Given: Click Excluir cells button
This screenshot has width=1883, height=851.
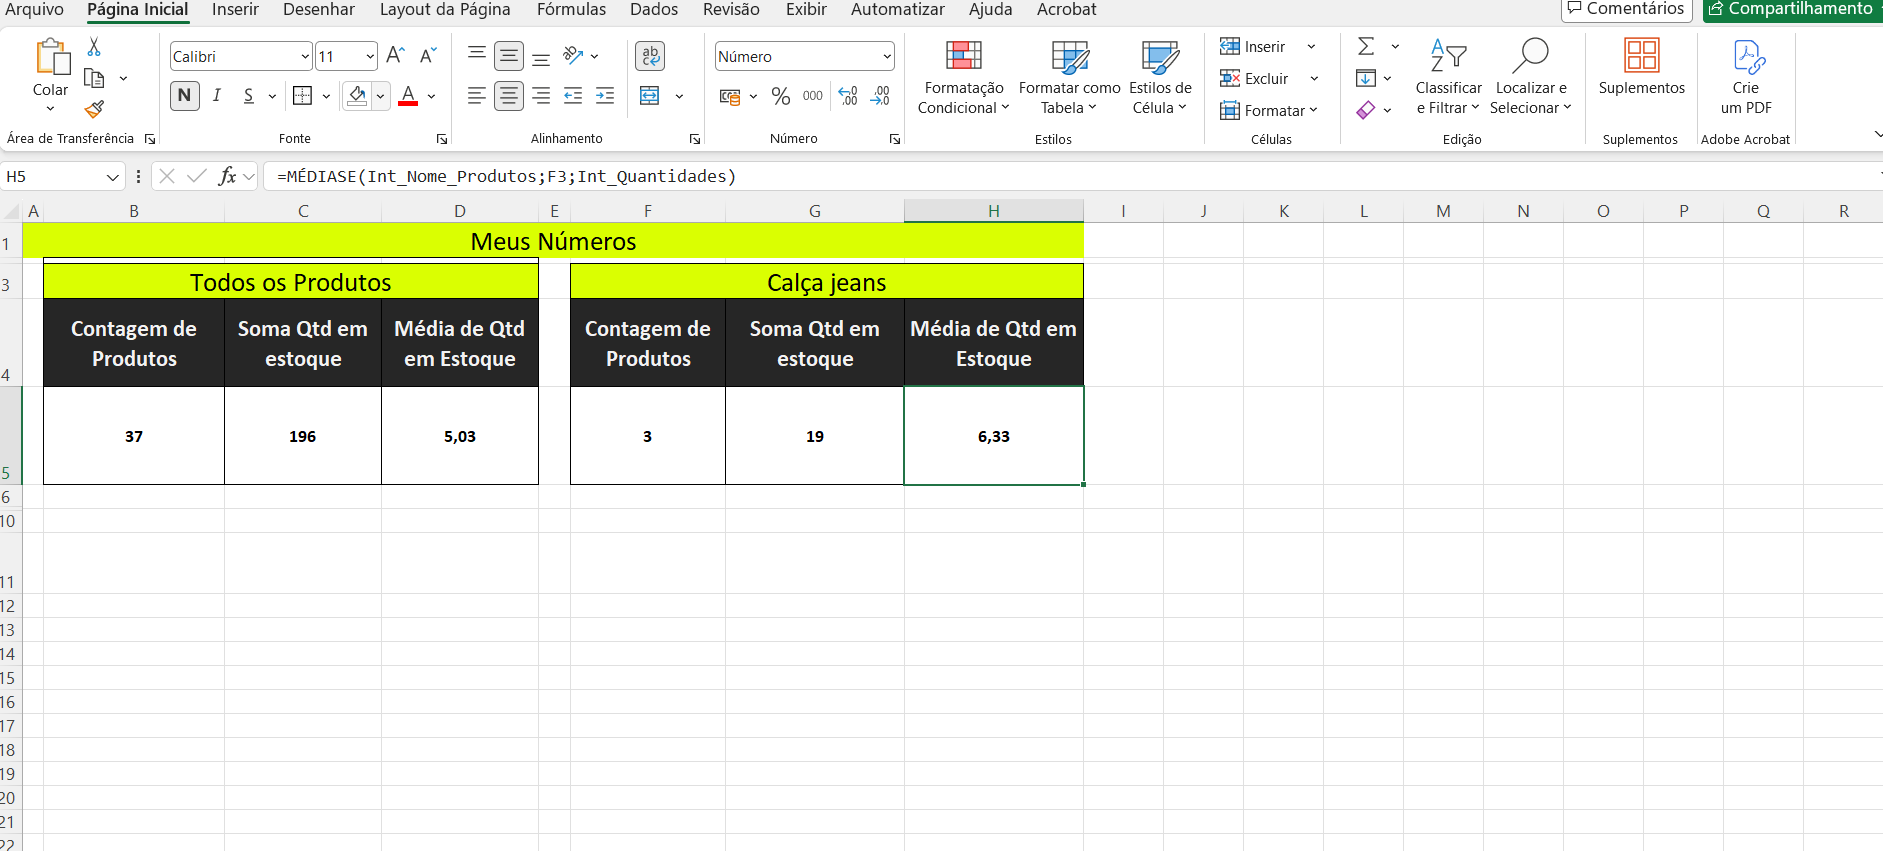Looking at the screenshot, I should click(1255, 79).
